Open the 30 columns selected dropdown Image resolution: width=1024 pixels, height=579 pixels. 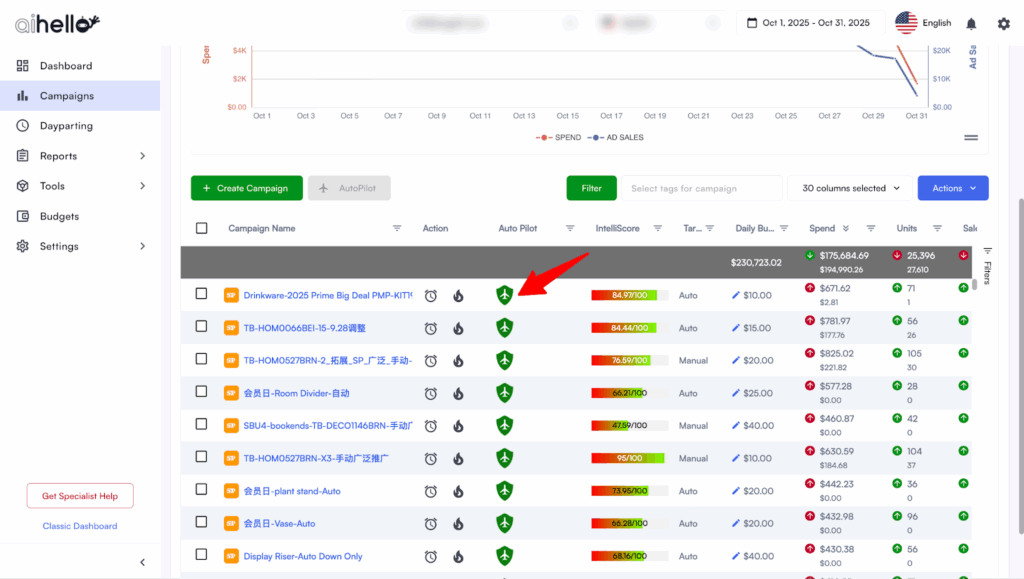(x=849, y=188)
